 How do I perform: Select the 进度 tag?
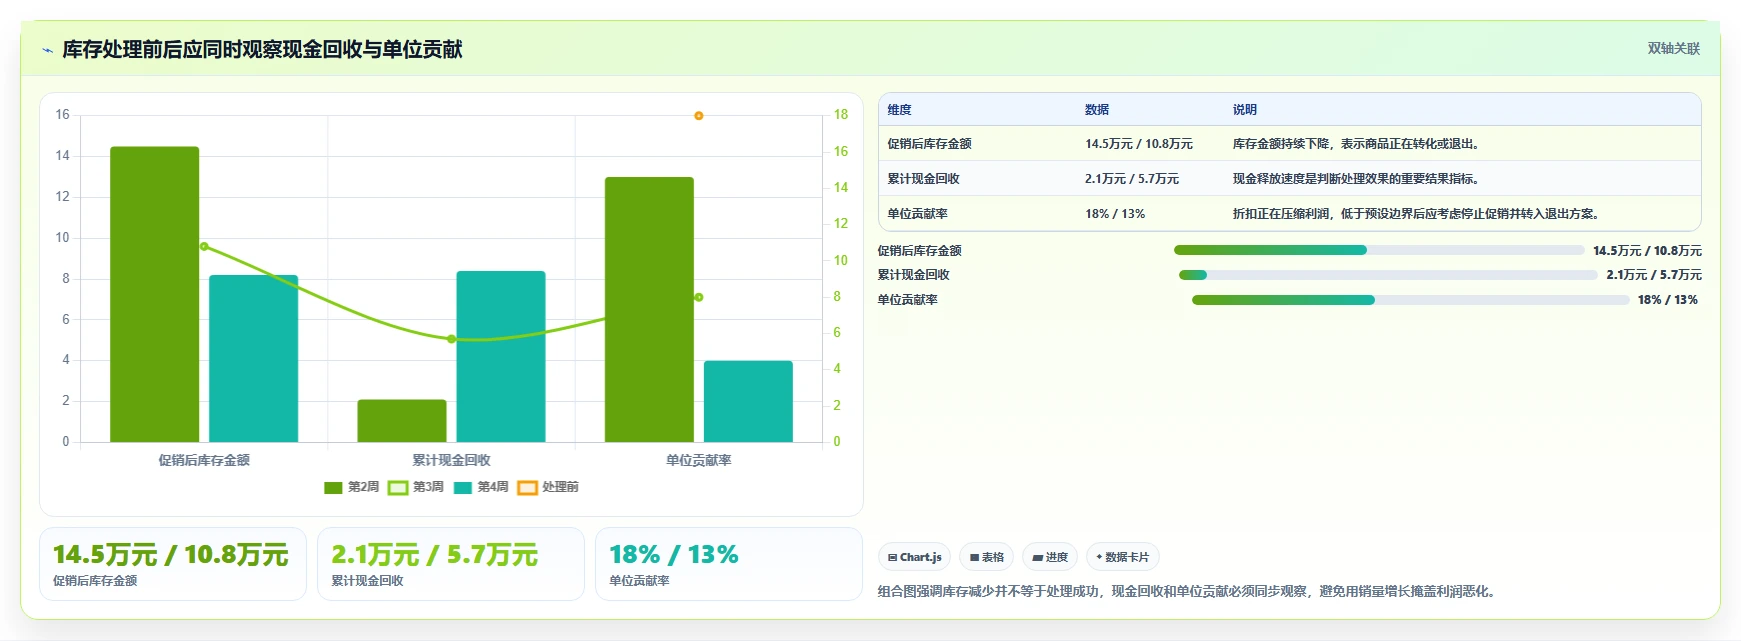1050,557
